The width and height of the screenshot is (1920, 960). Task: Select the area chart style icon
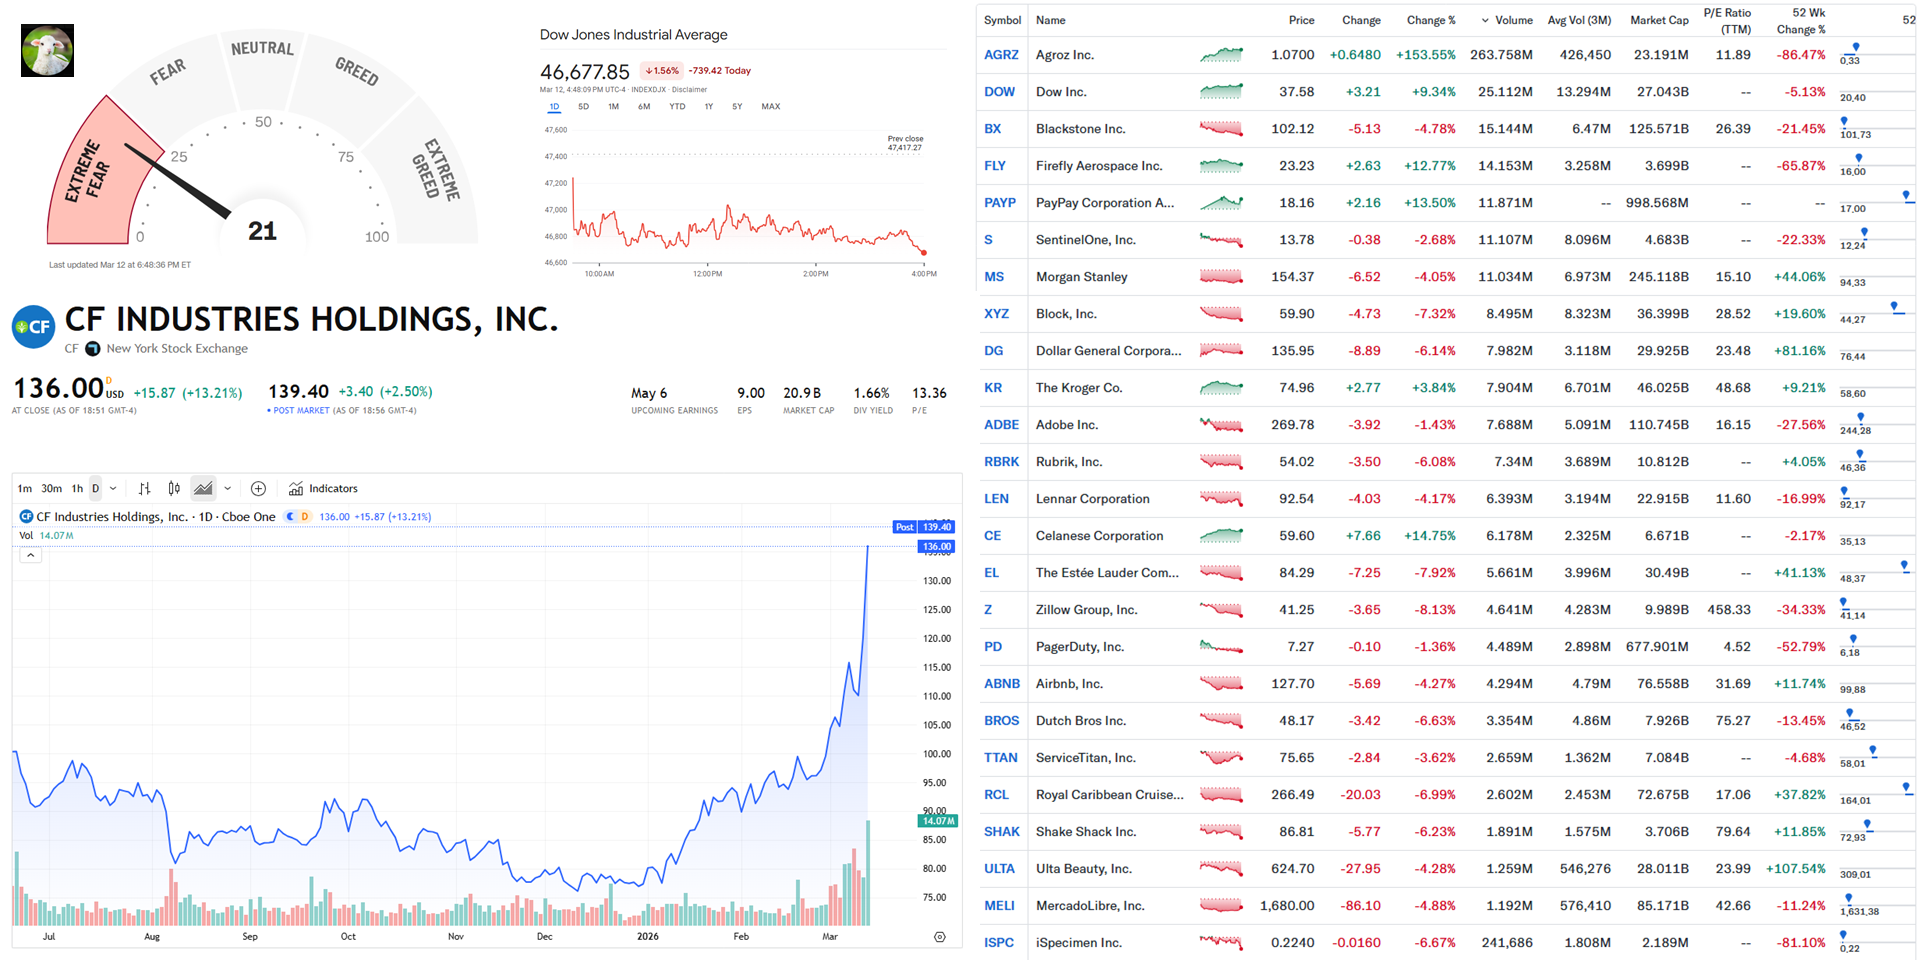203,488
